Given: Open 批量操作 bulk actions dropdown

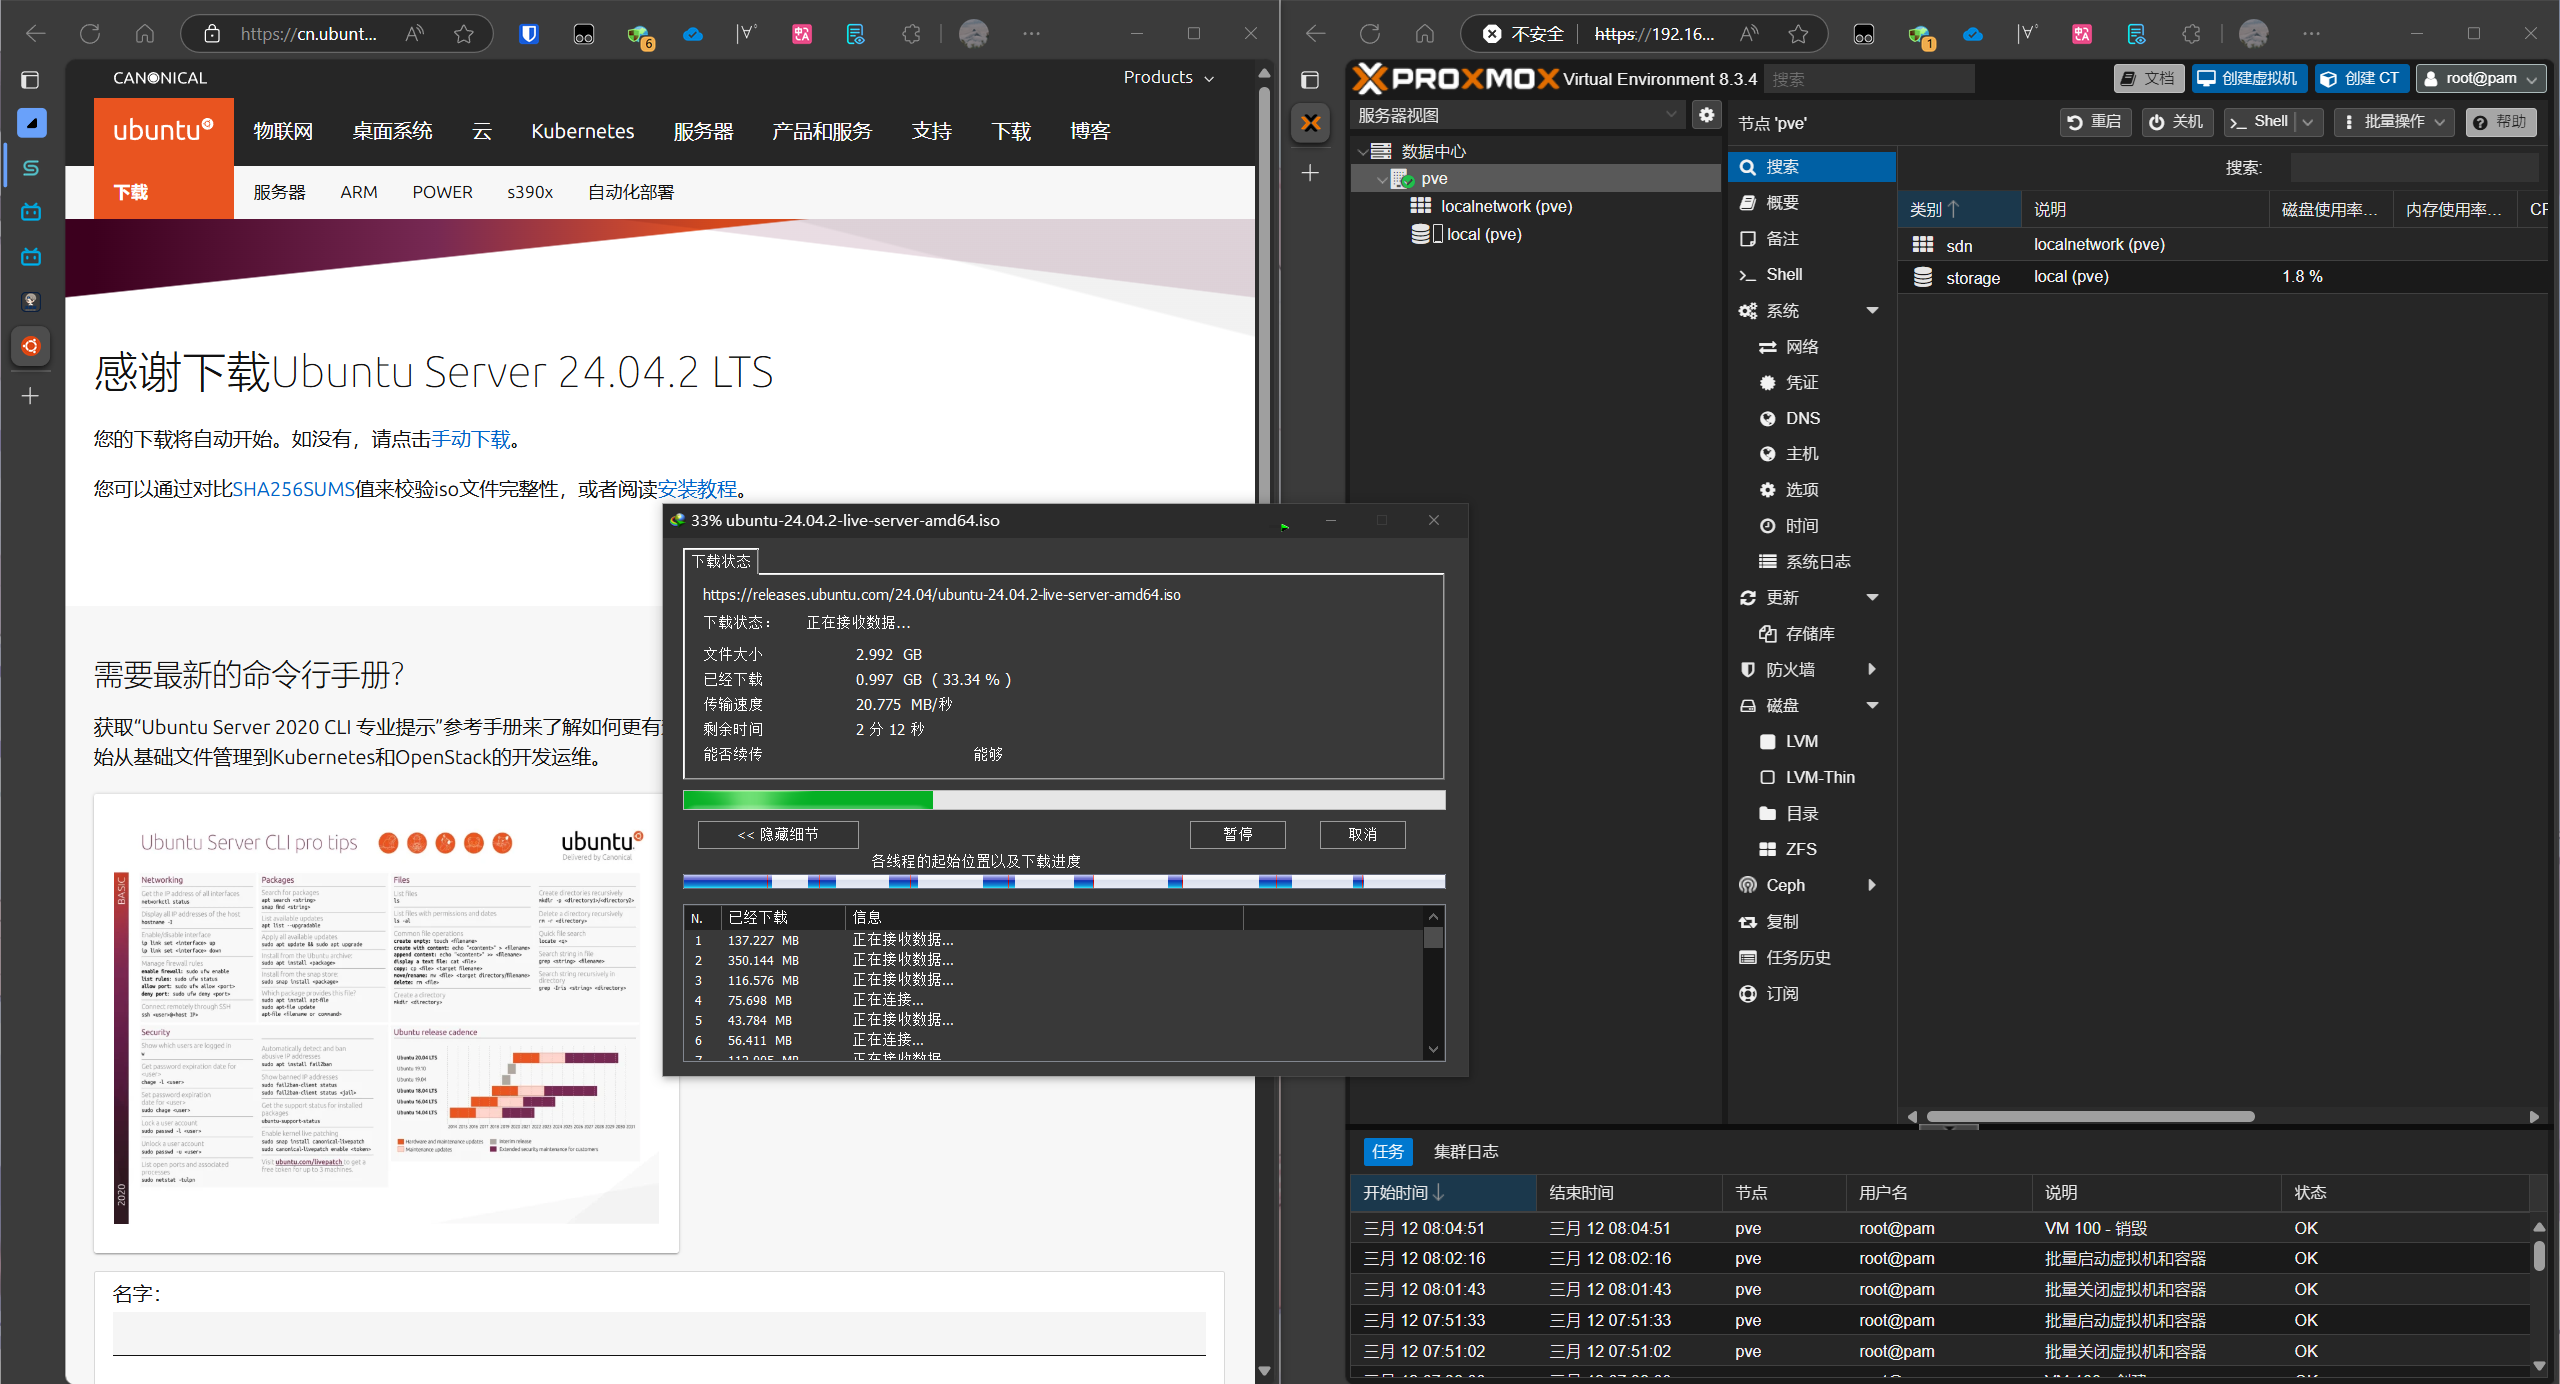Looking at the screenshot, I should point(2394,122).
